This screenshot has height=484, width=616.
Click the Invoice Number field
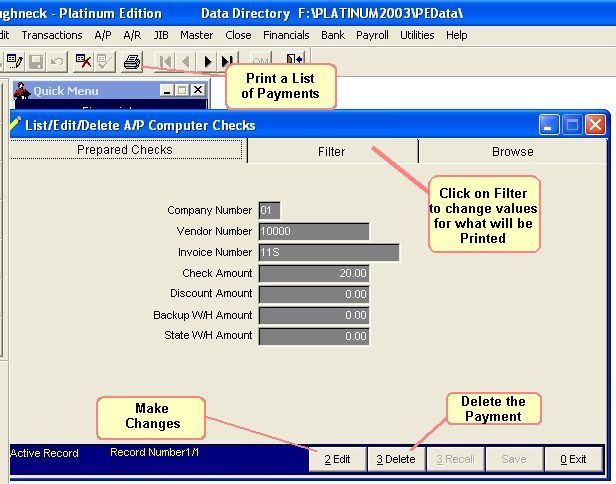[x=329, y=252]
